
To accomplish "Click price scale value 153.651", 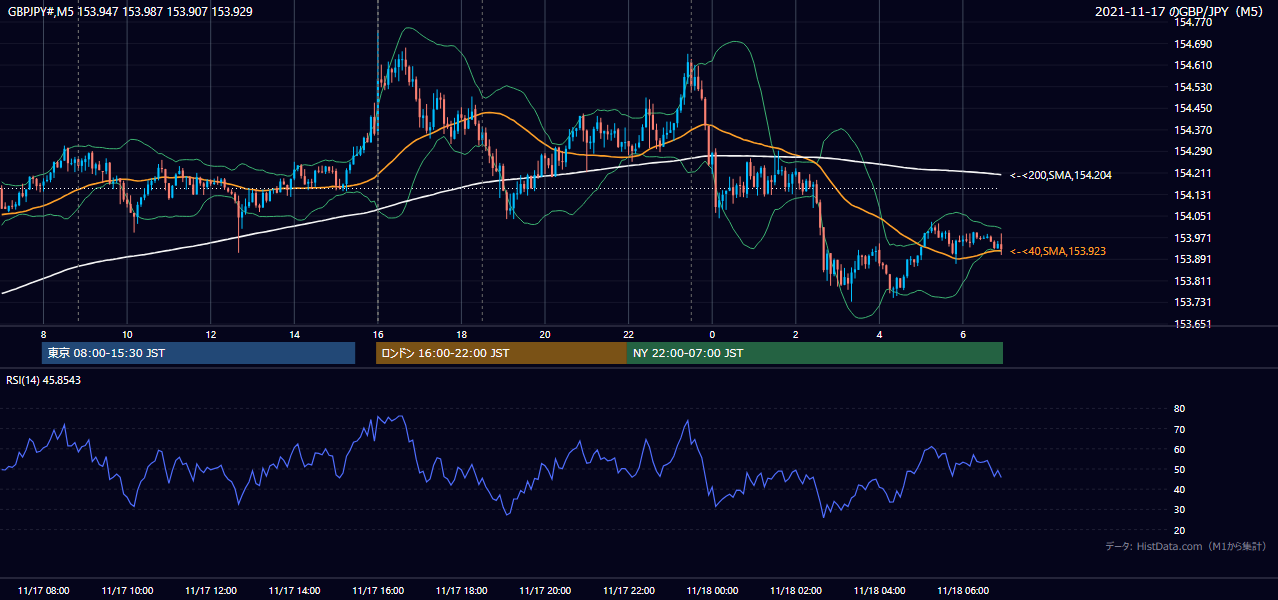I will pyautogui.click(x=1193, y=324).
